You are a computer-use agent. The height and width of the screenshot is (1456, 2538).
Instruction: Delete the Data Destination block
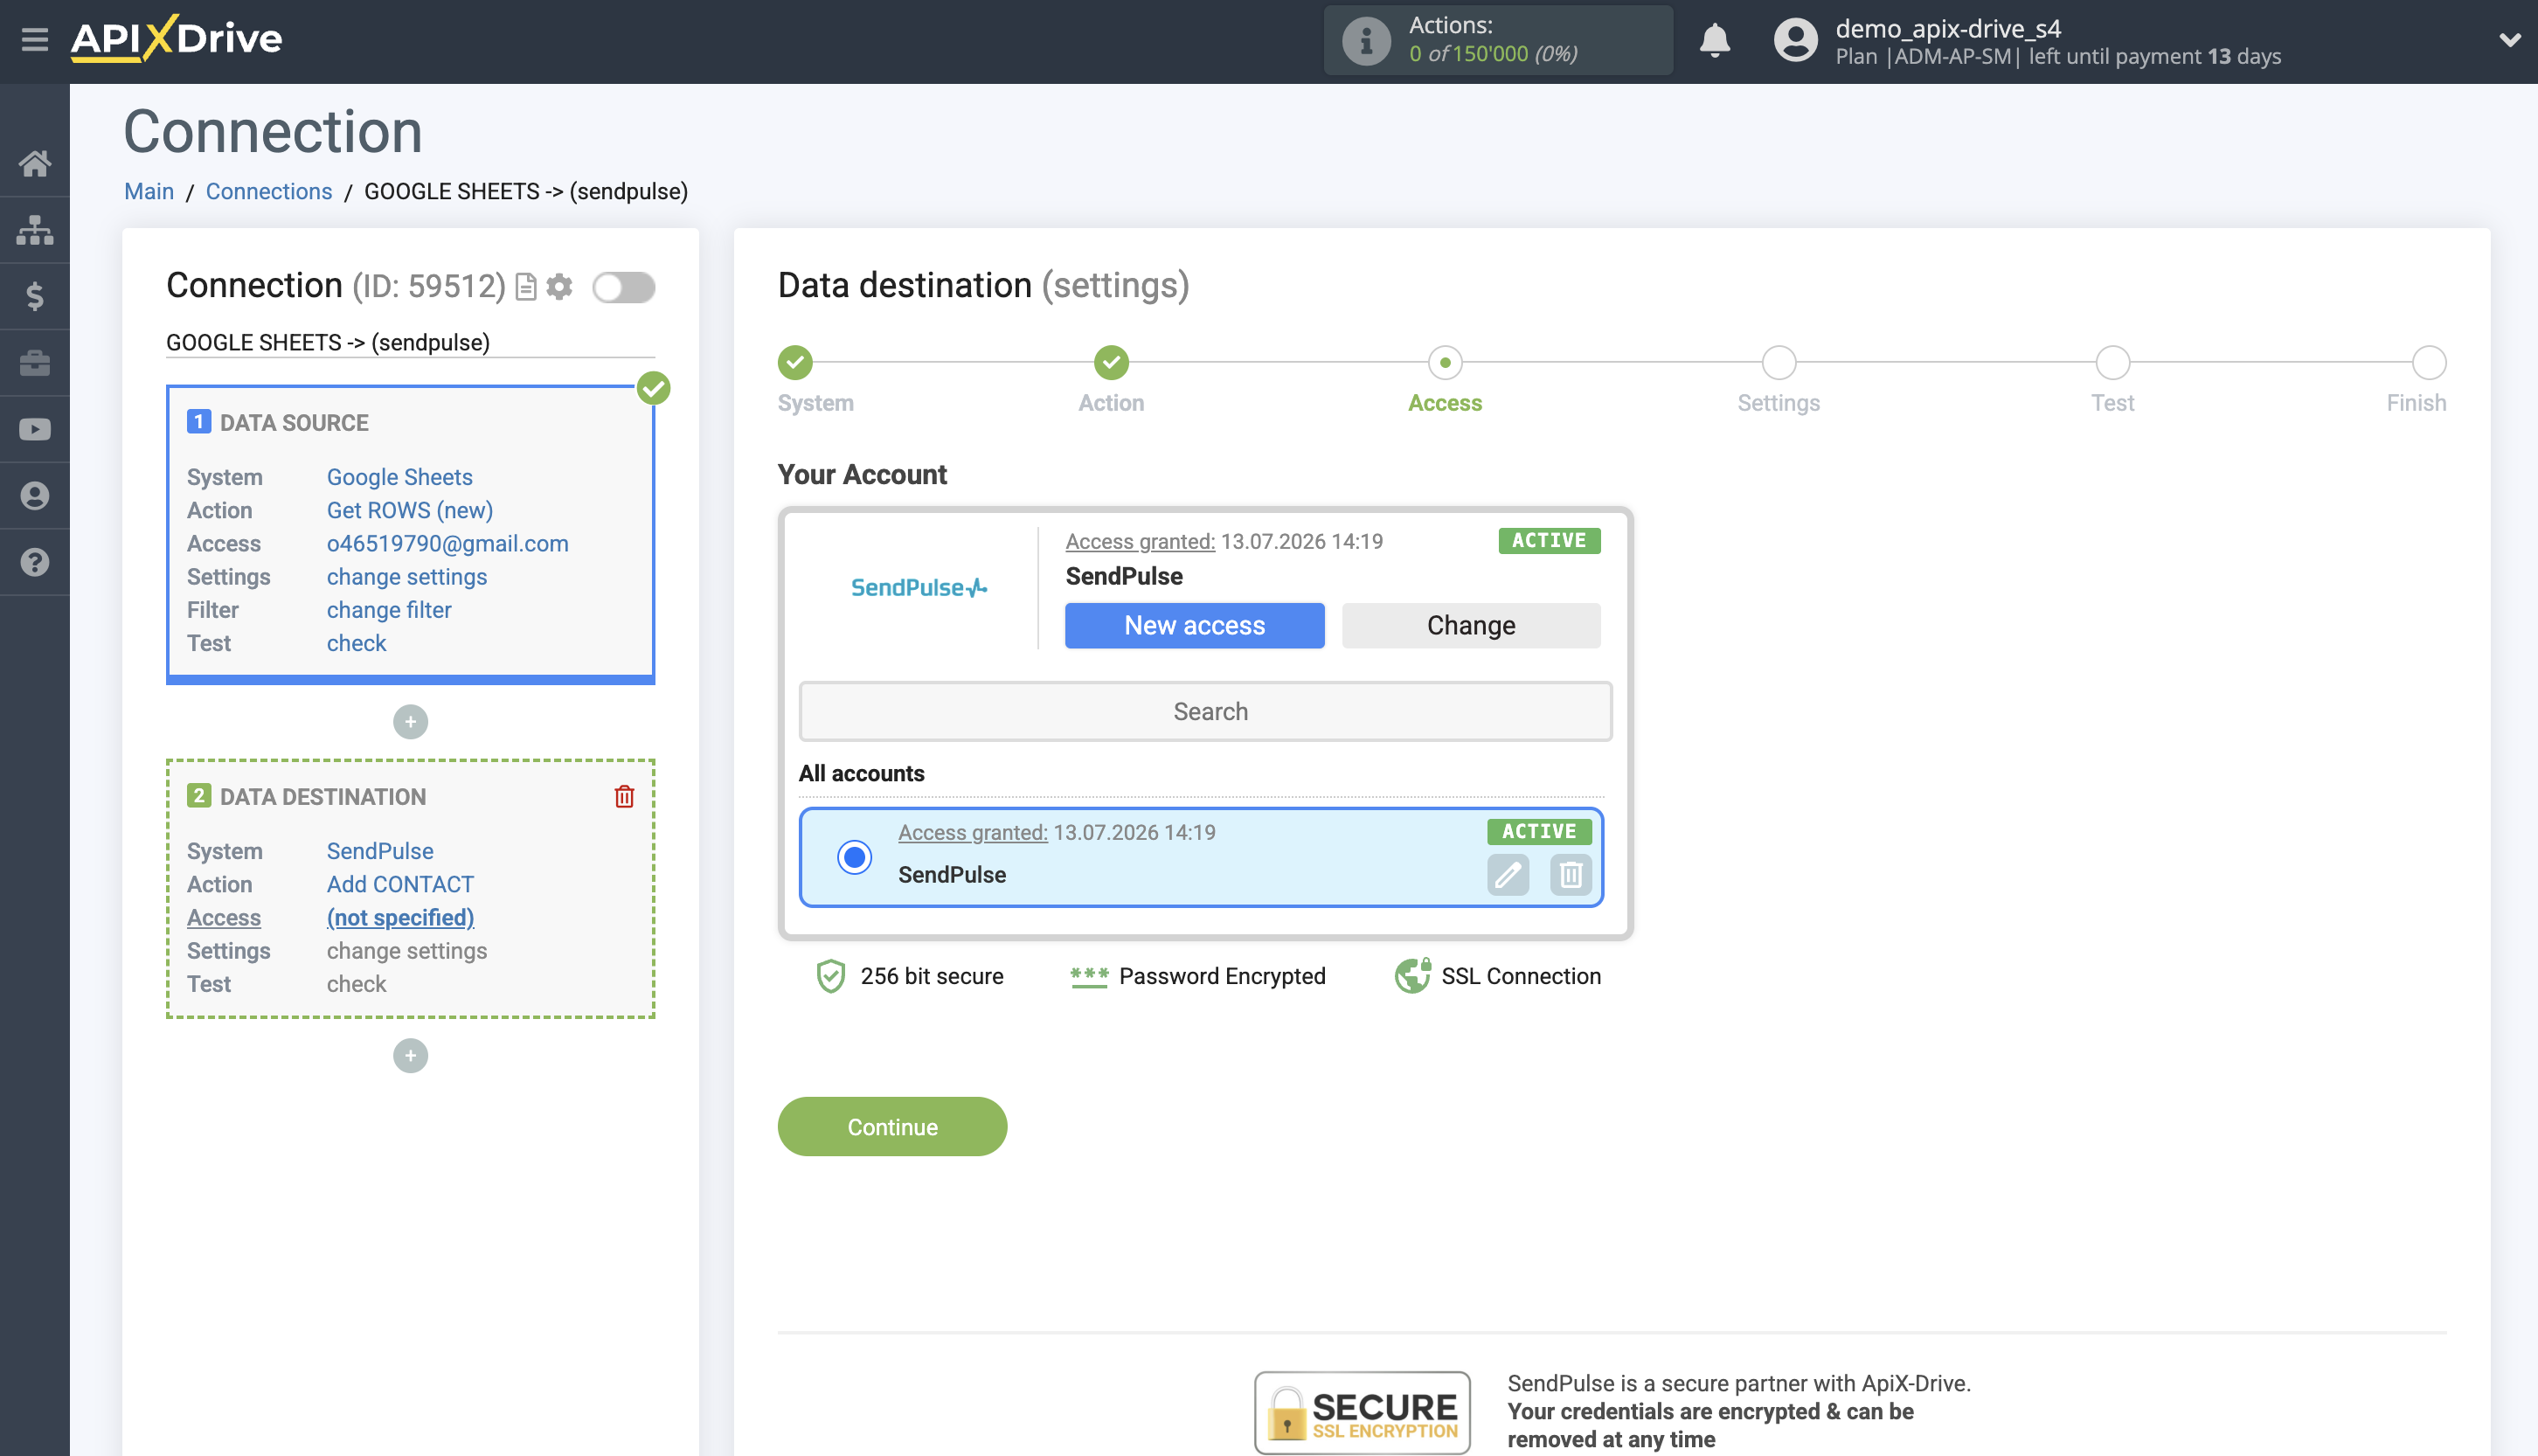pos(624,796)
